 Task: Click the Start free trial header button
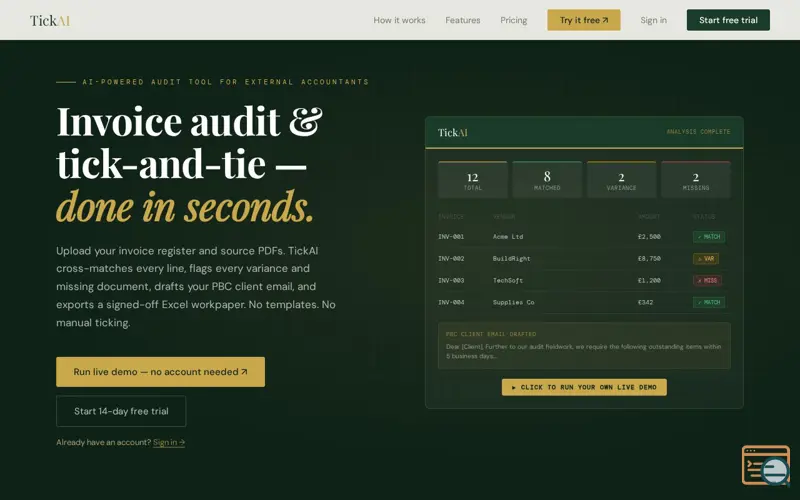pos(728,20)
